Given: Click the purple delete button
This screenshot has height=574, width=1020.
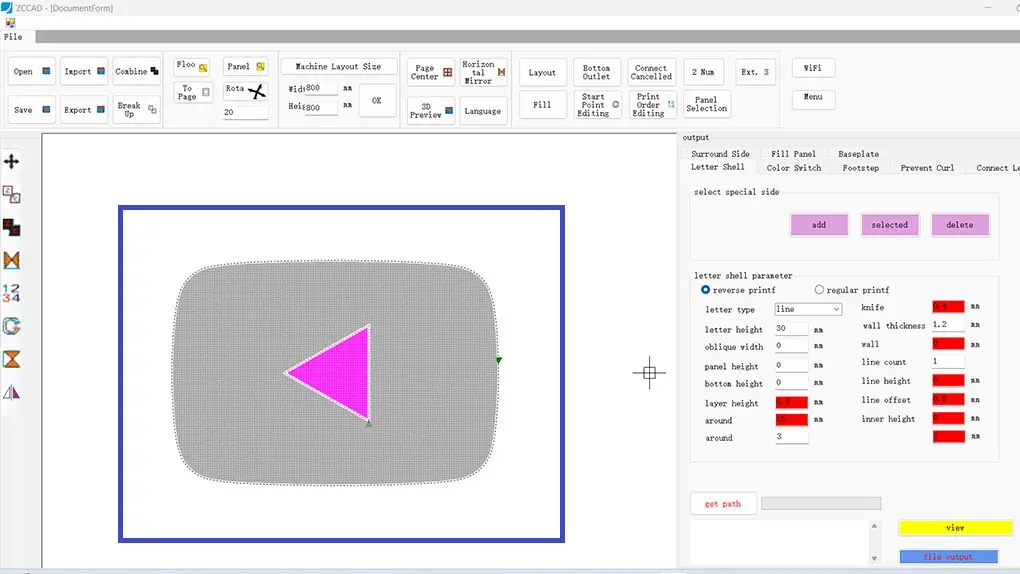Looking at the screenshot, I should [x=960, y=225].
